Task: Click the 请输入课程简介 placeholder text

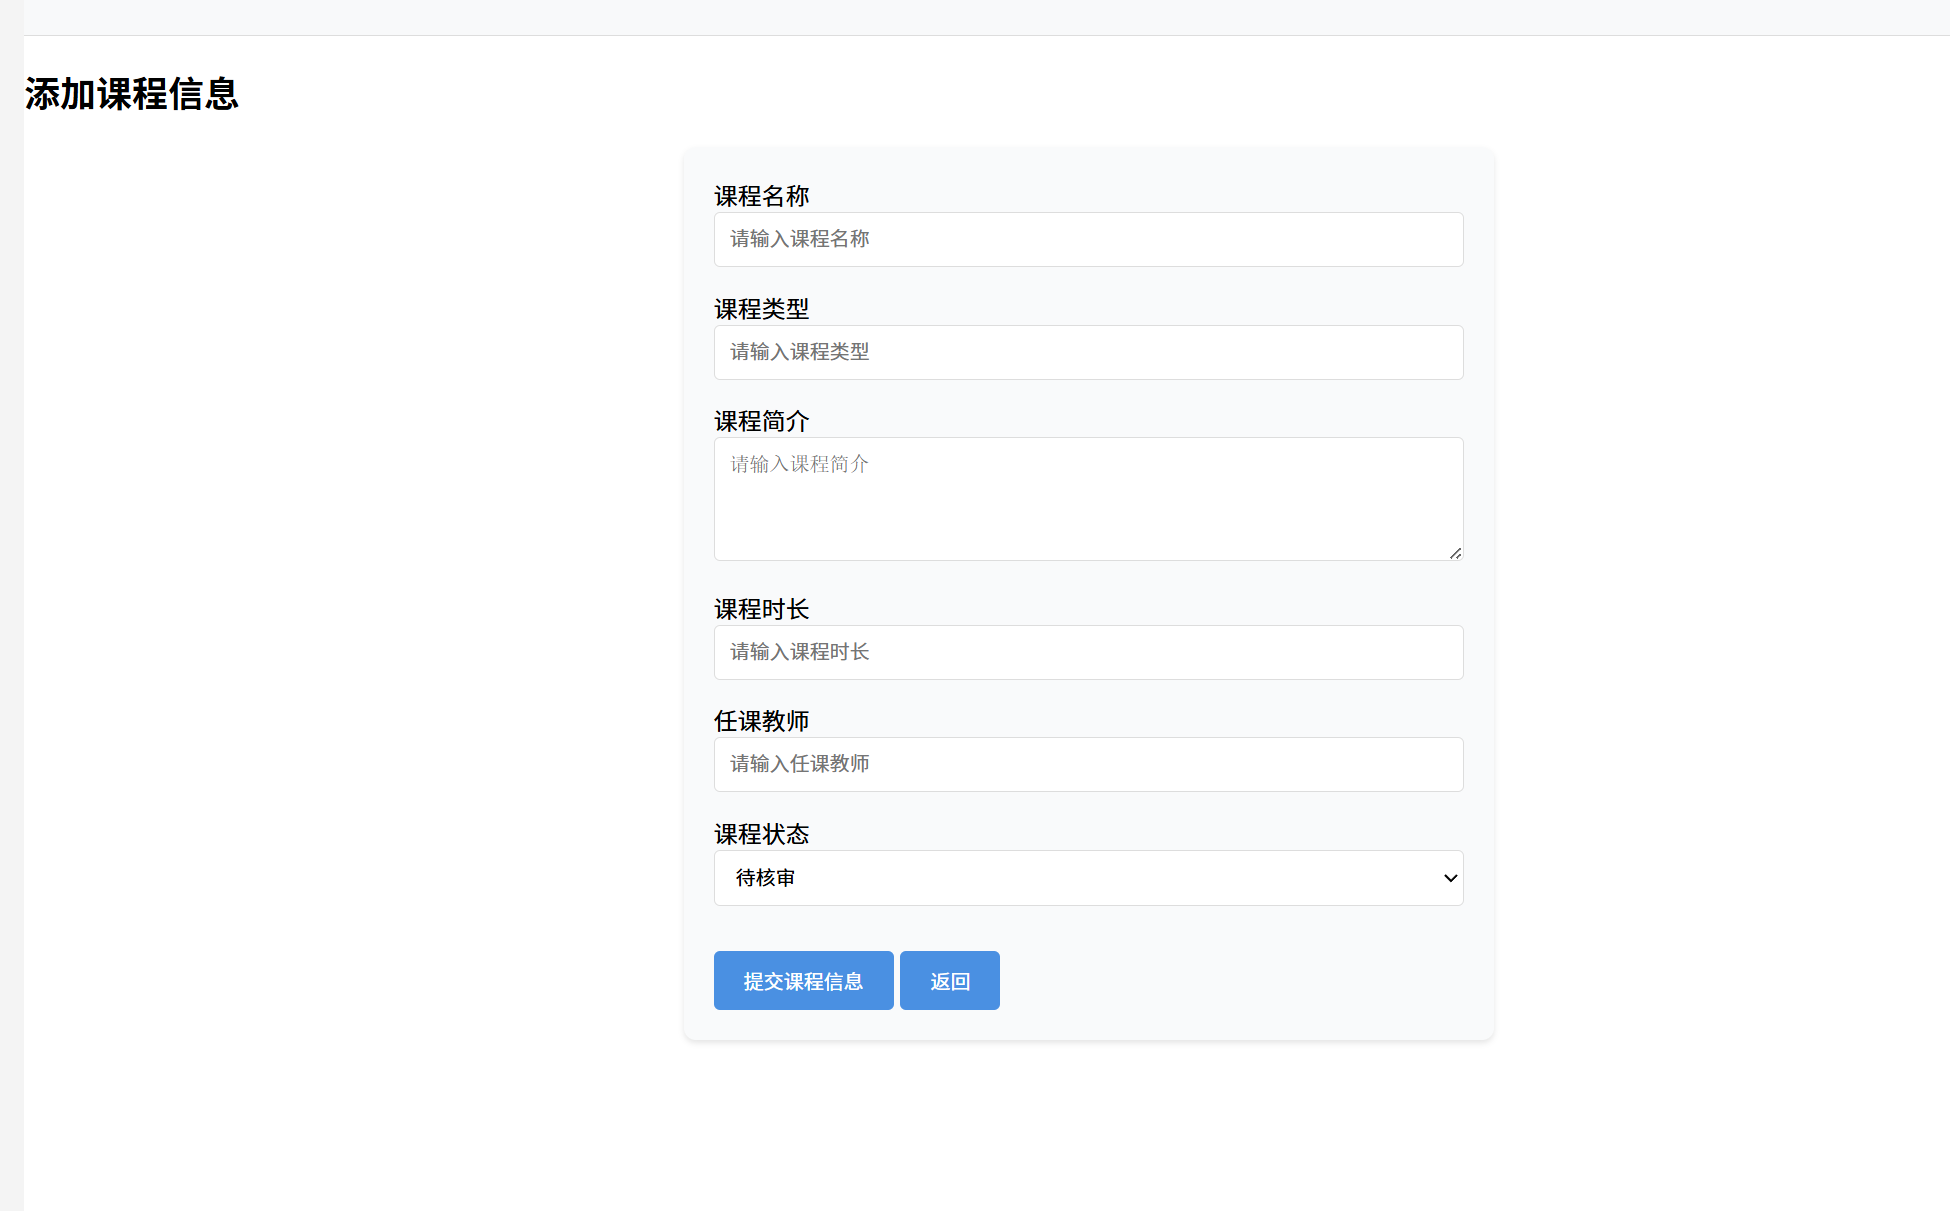Action: [799, 464]
